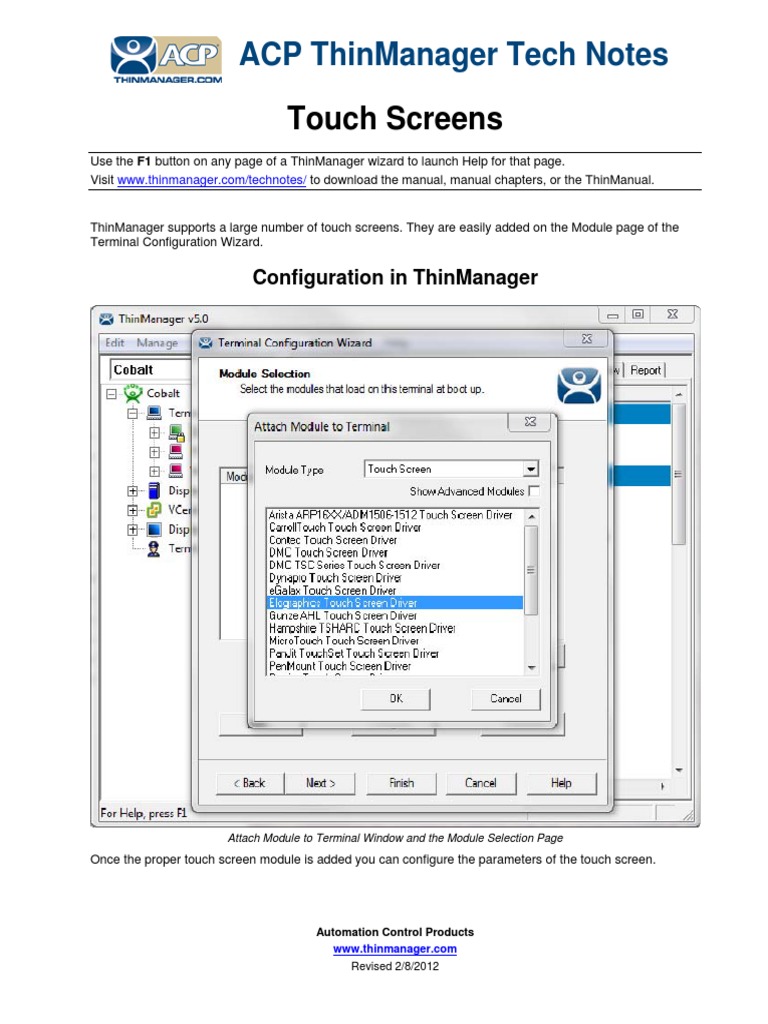
Task: Select DMC Touch Screen Driver
Action: click(x=394, y=552)
